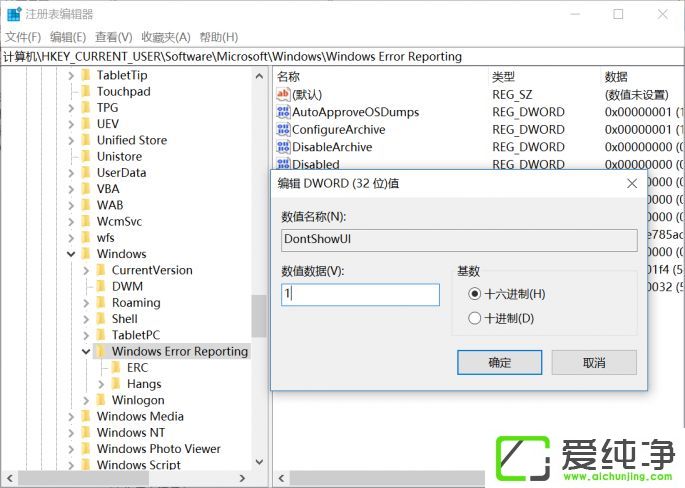Click the UEV folder icon
Image resolution: width=685 pixels, height=488 pixels.
click(x=86, y=124)
